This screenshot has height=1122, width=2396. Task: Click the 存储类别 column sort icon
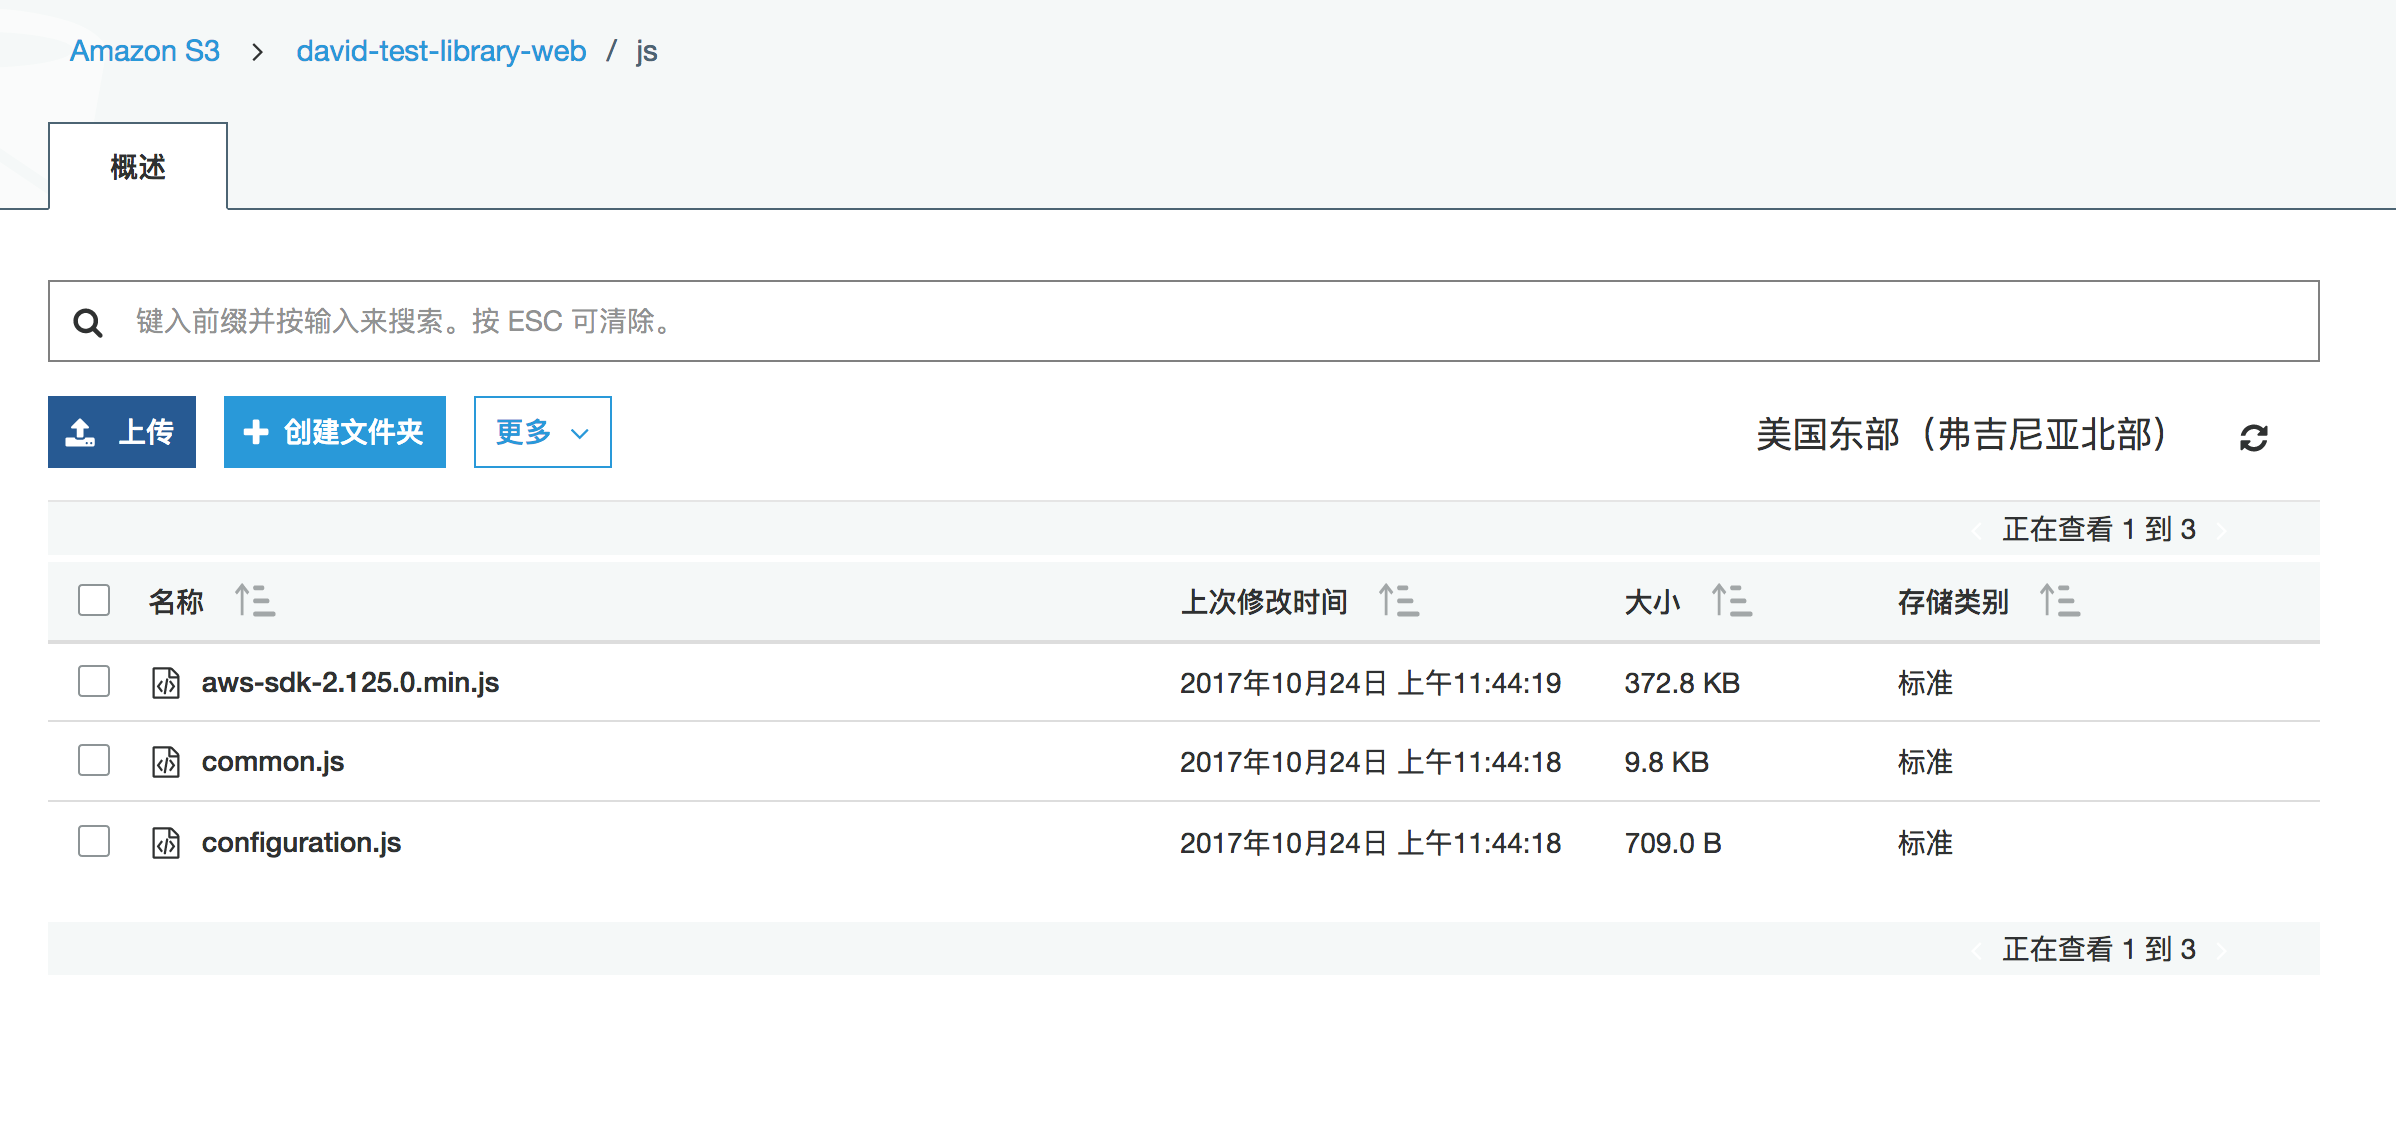click(x=2059, y=601)
